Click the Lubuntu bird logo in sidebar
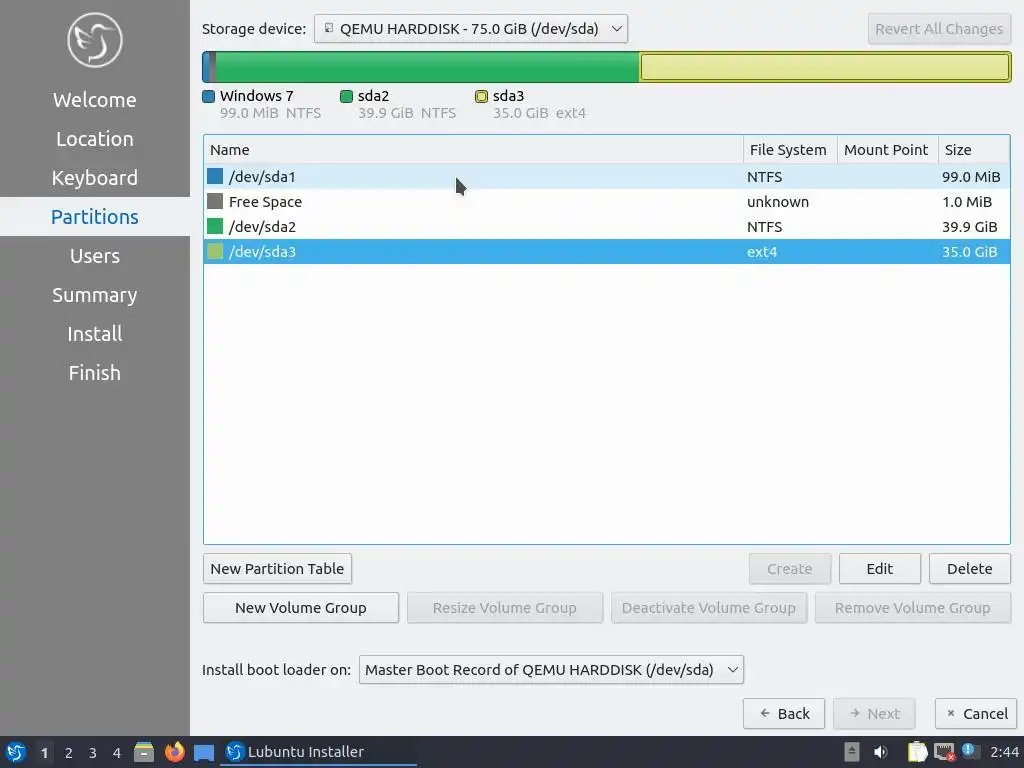Screen dimensions: 1024x768 (x=95, y=40)
